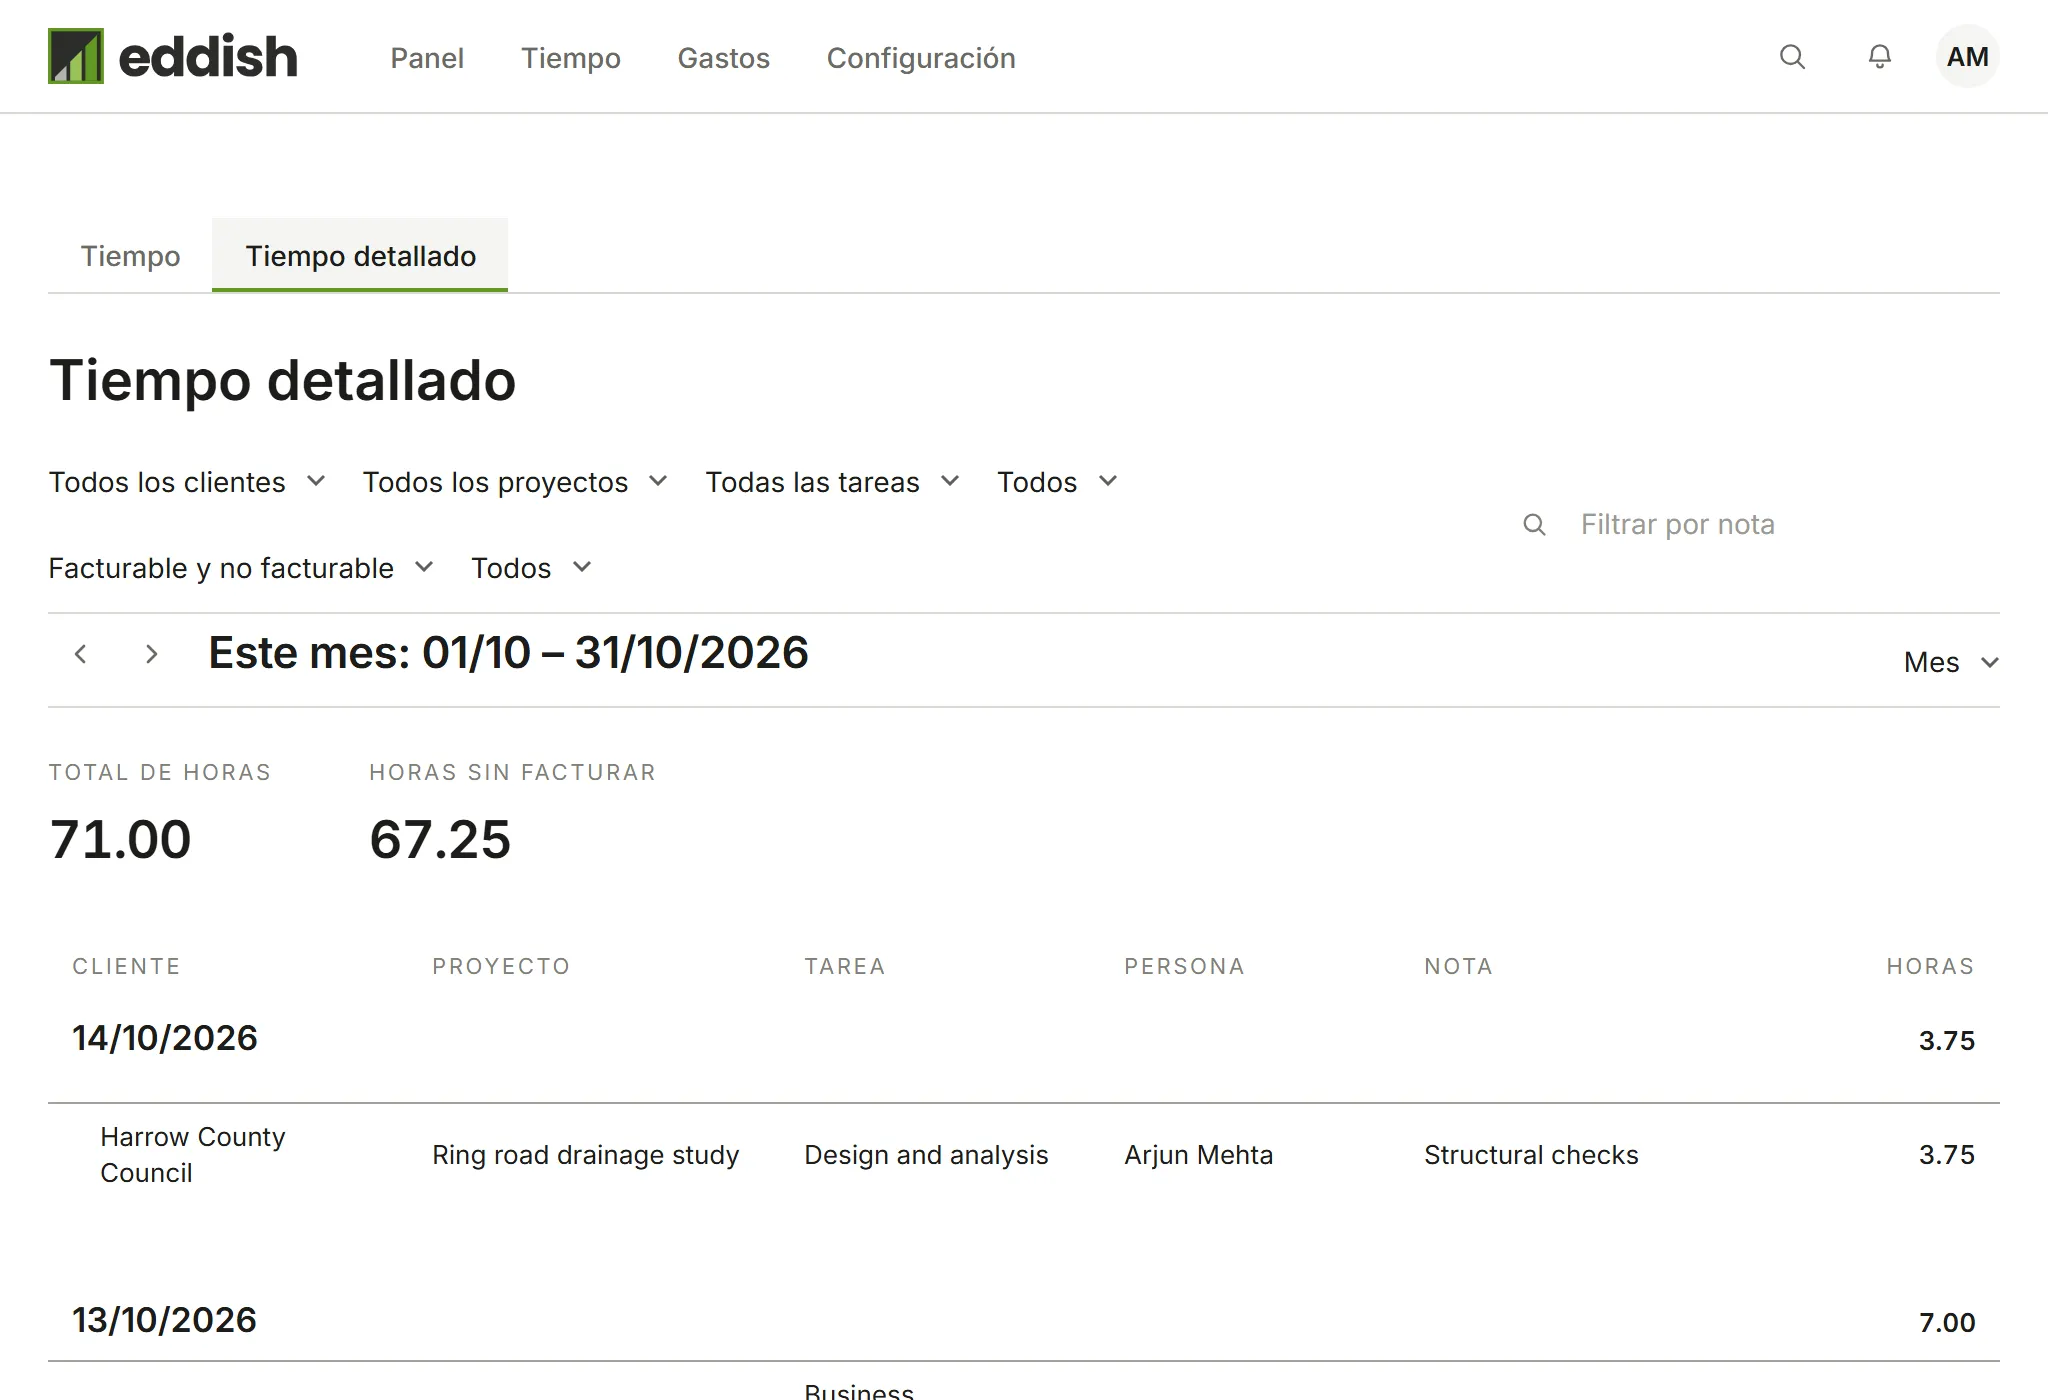Expand Todas las tareas dropdown
The height and width of the screenshot is (1400, 2048).
[833, 482]
